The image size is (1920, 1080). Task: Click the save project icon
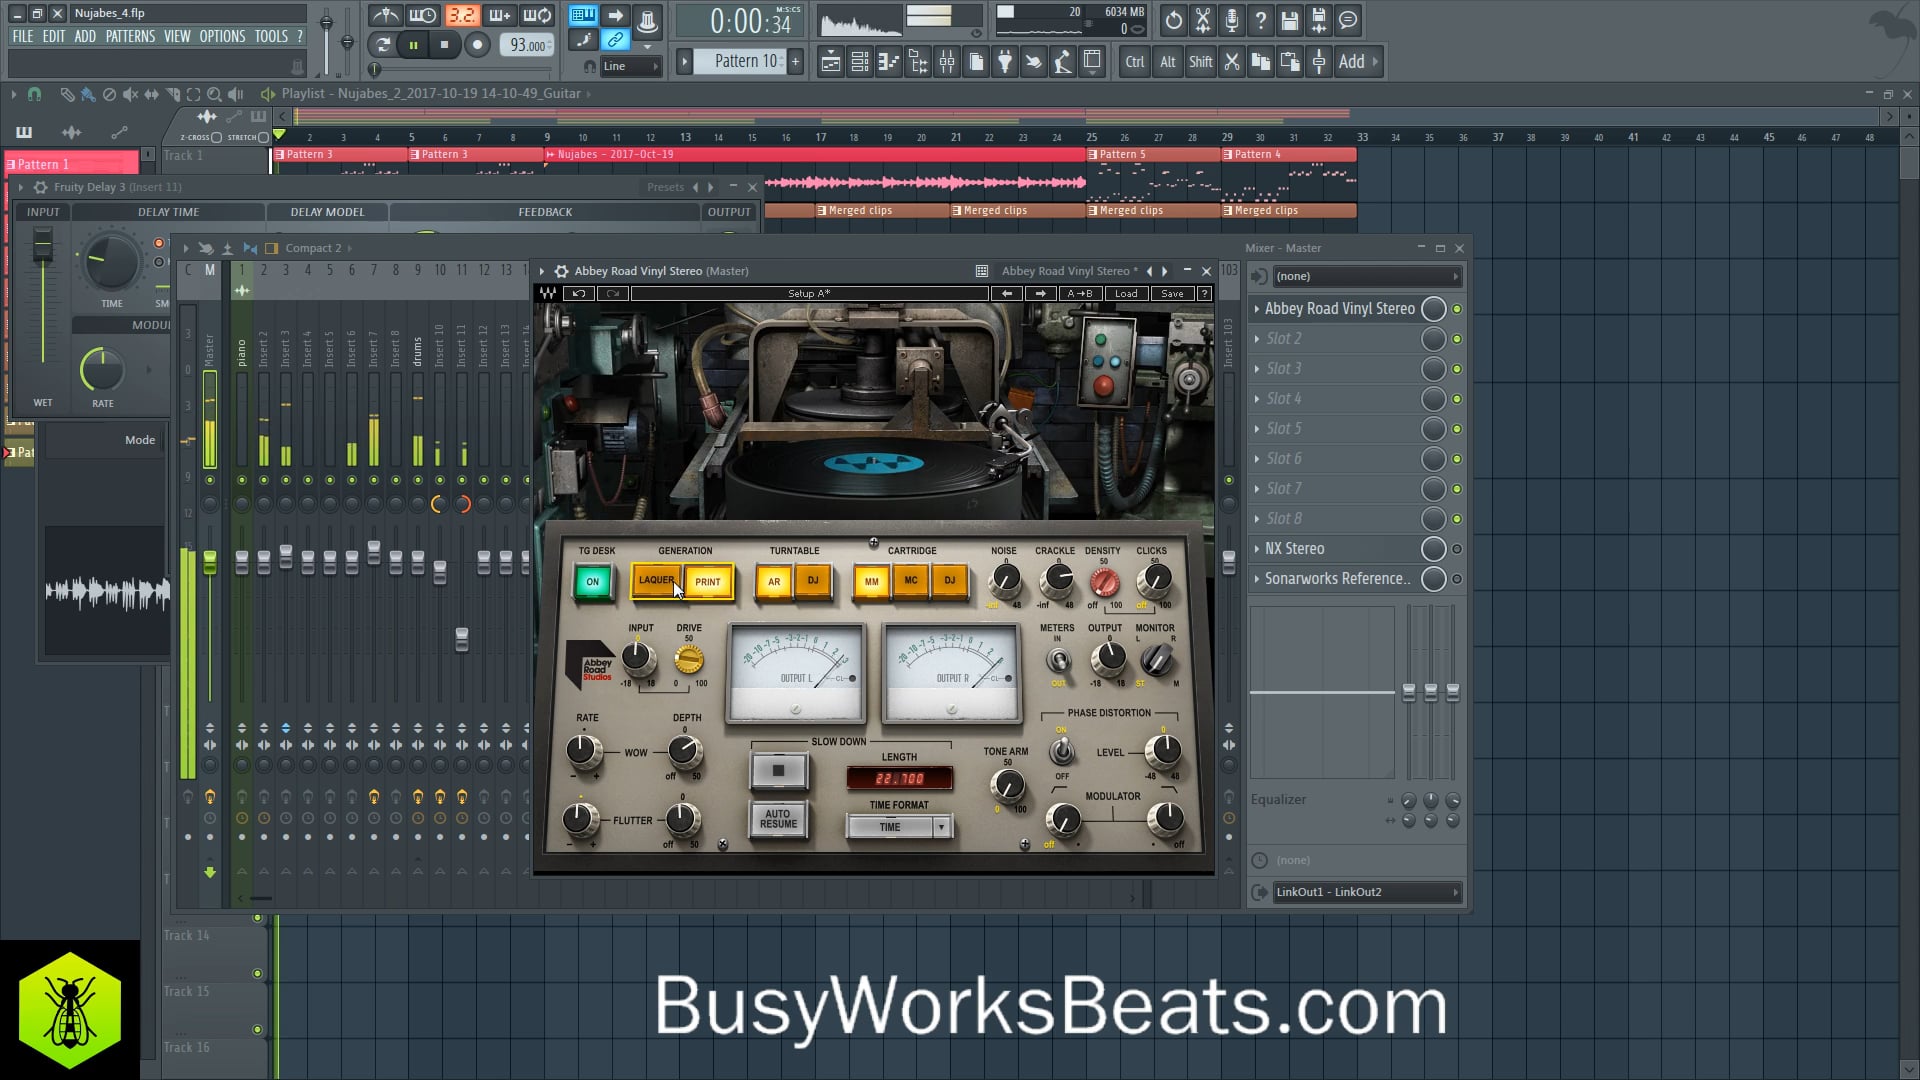1289,20
